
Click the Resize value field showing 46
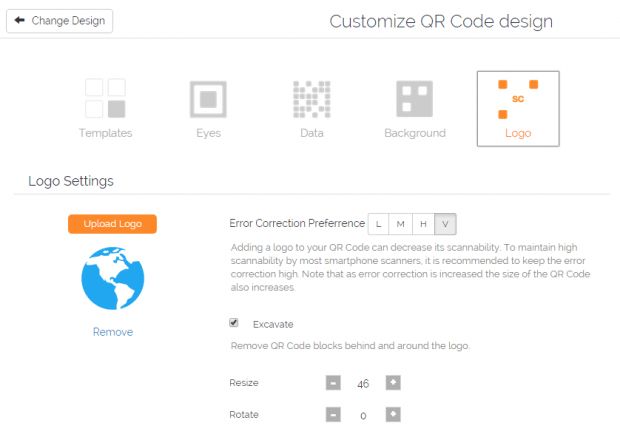click(363, 383)
